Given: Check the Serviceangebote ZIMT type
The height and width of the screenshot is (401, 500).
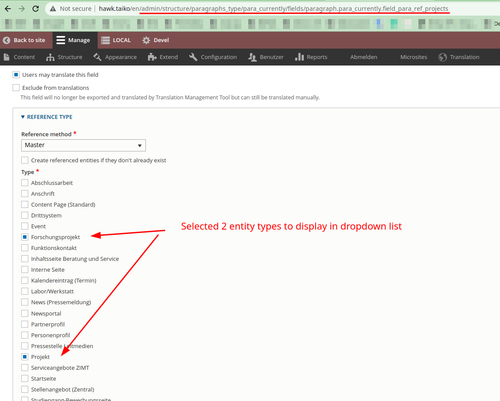Looking at the screenshot, I should click(25, 368).
